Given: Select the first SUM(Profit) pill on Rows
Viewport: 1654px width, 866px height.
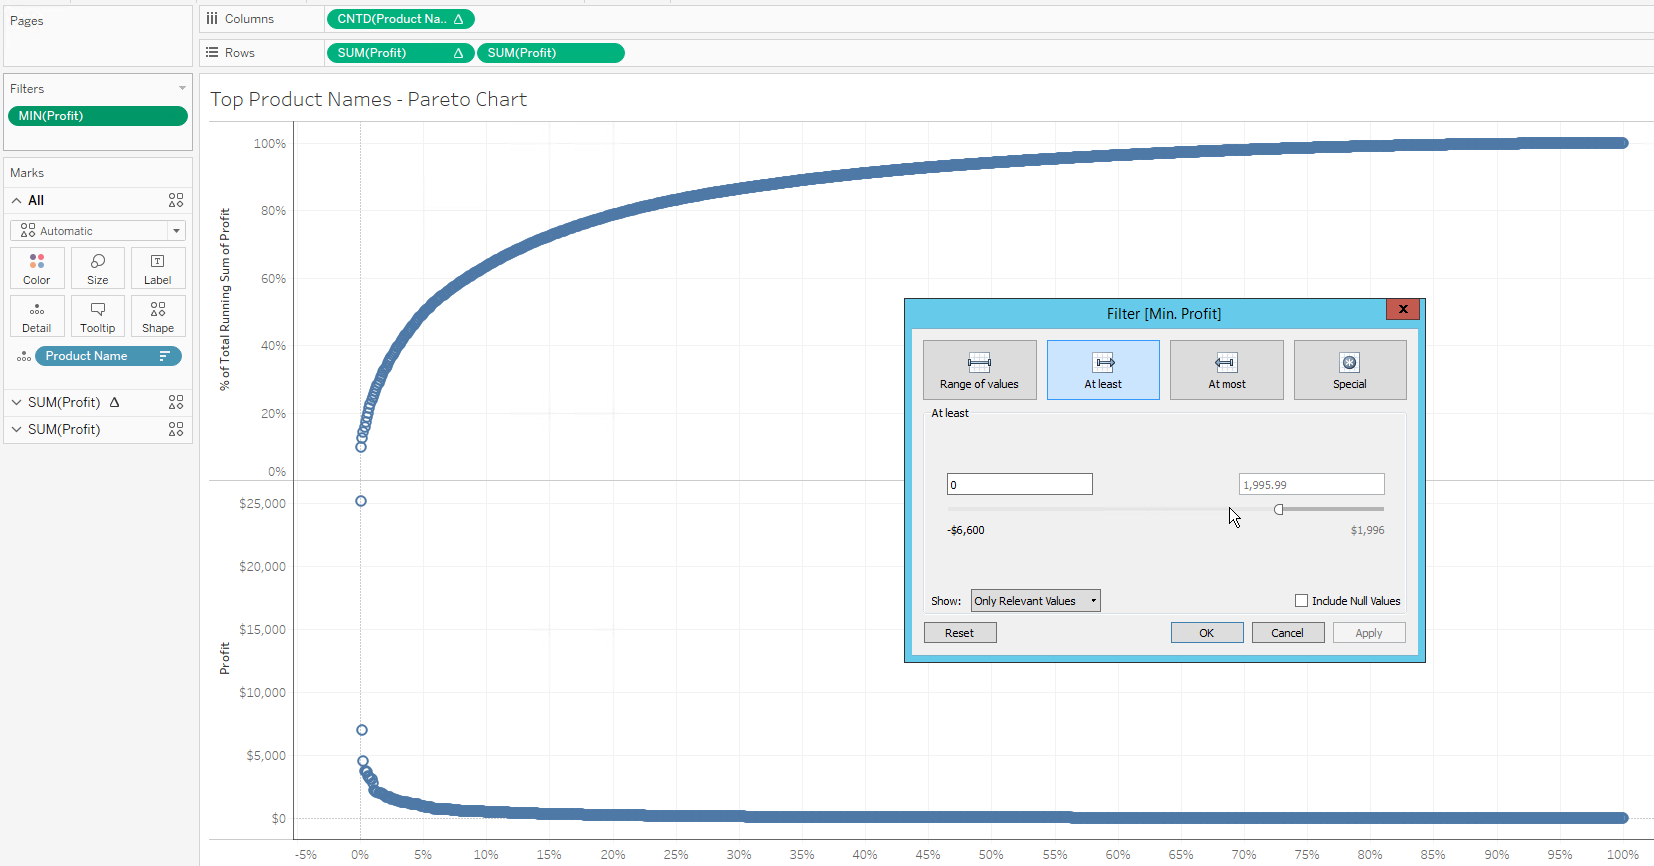Looking at the screenshot, I should click(401, 53).
